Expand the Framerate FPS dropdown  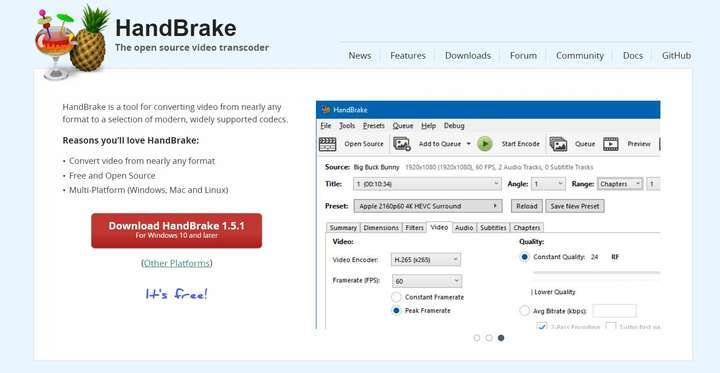(x=427, y=281)
